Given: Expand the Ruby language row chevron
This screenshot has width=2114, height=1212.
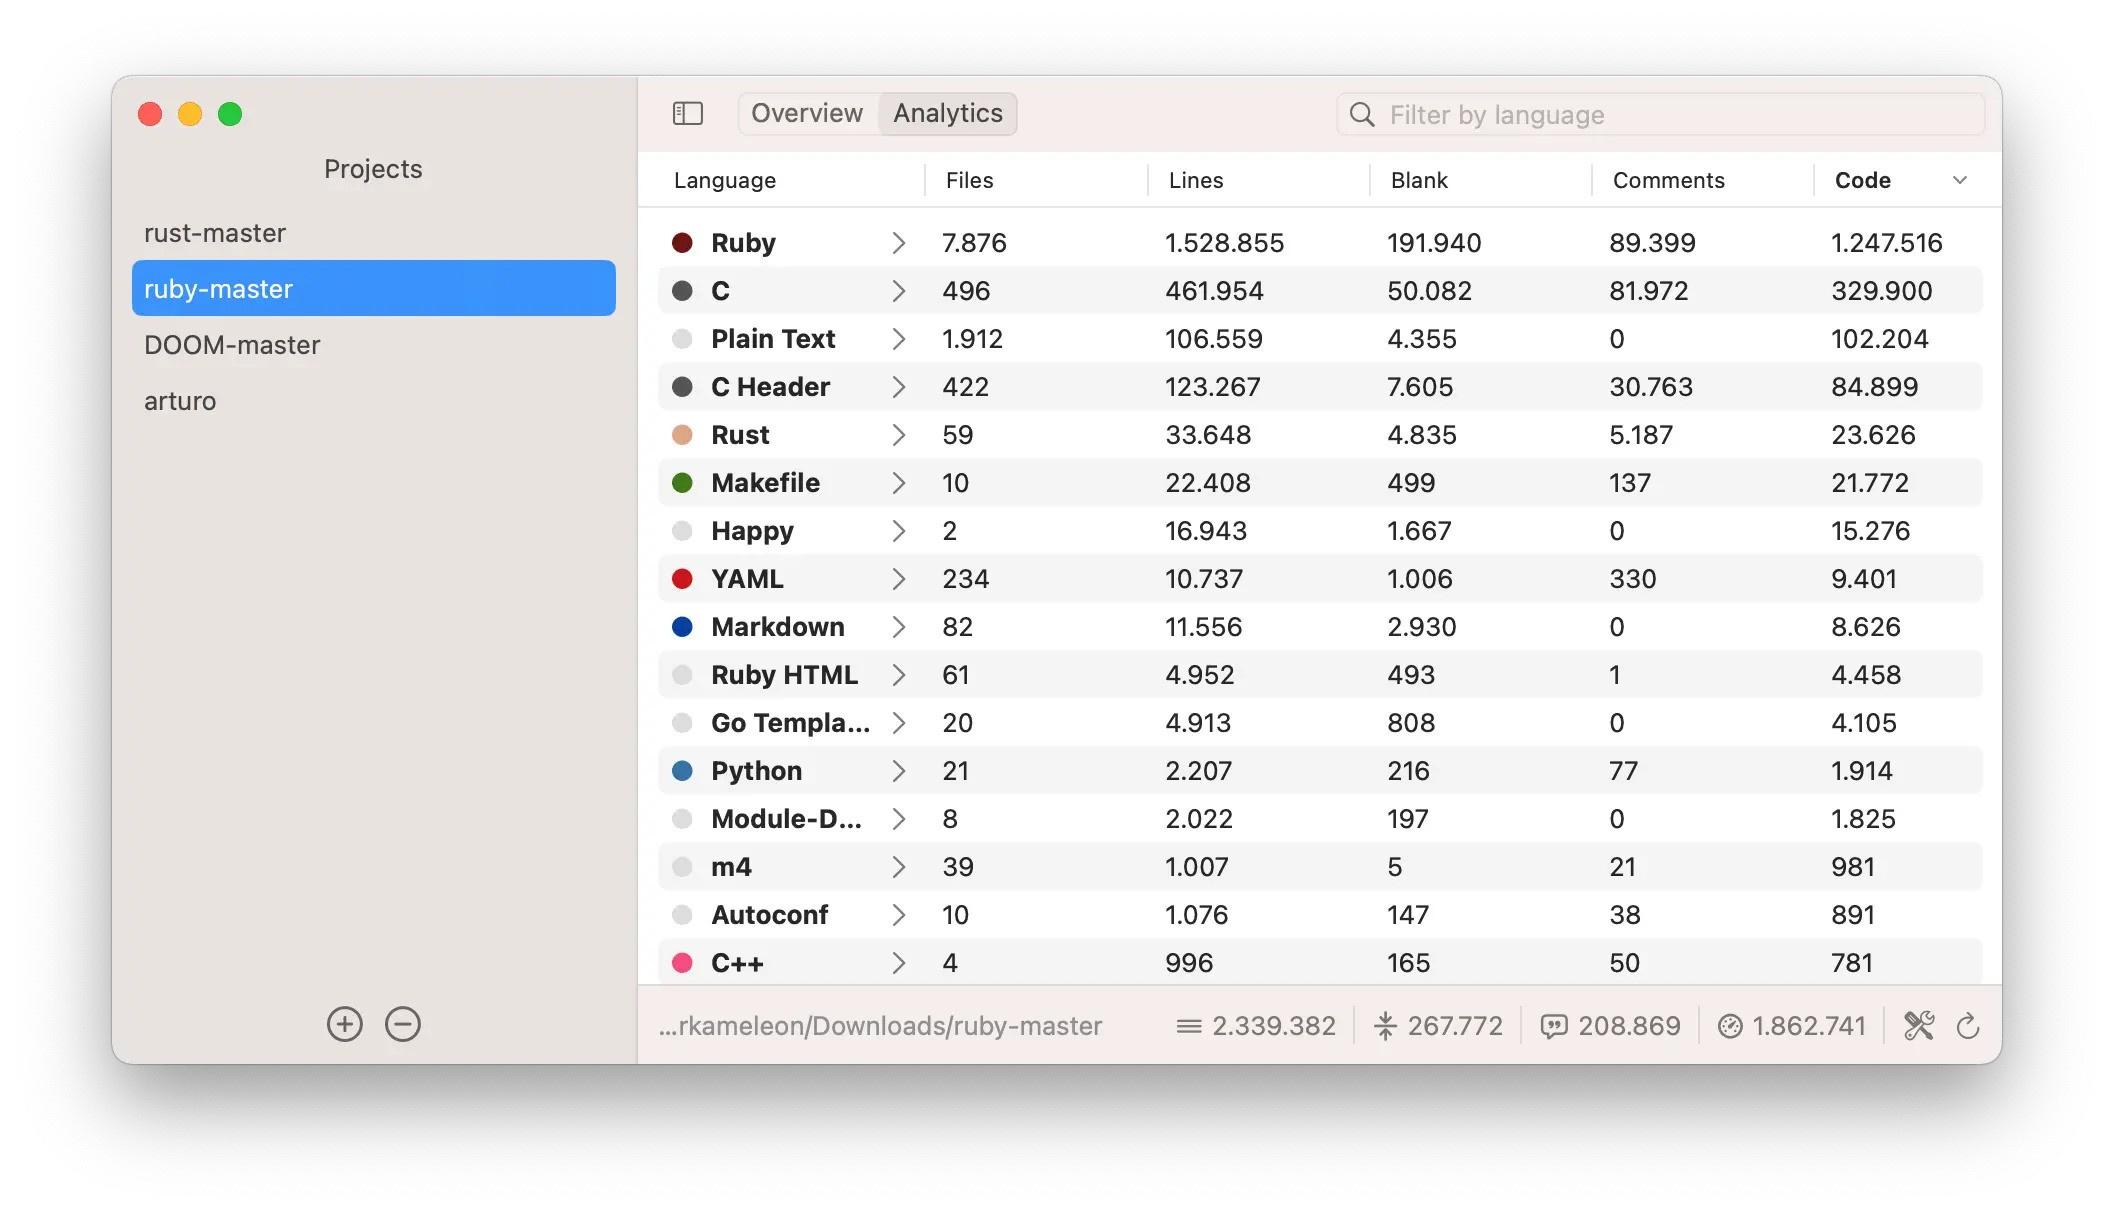Looking at the screenshot, I should point(898,243).
